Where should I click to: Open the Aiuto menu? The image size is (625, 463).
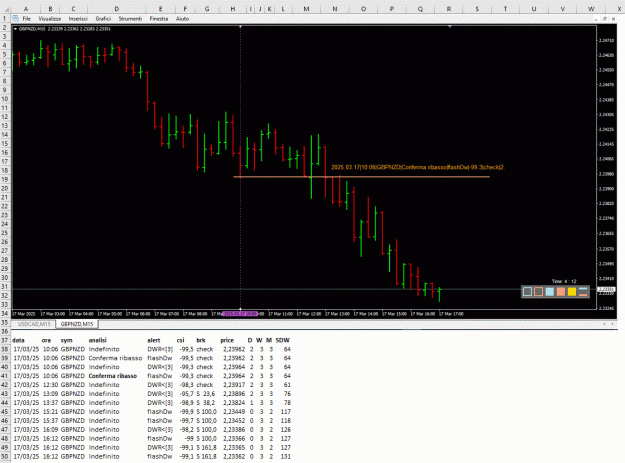point(183,19)
